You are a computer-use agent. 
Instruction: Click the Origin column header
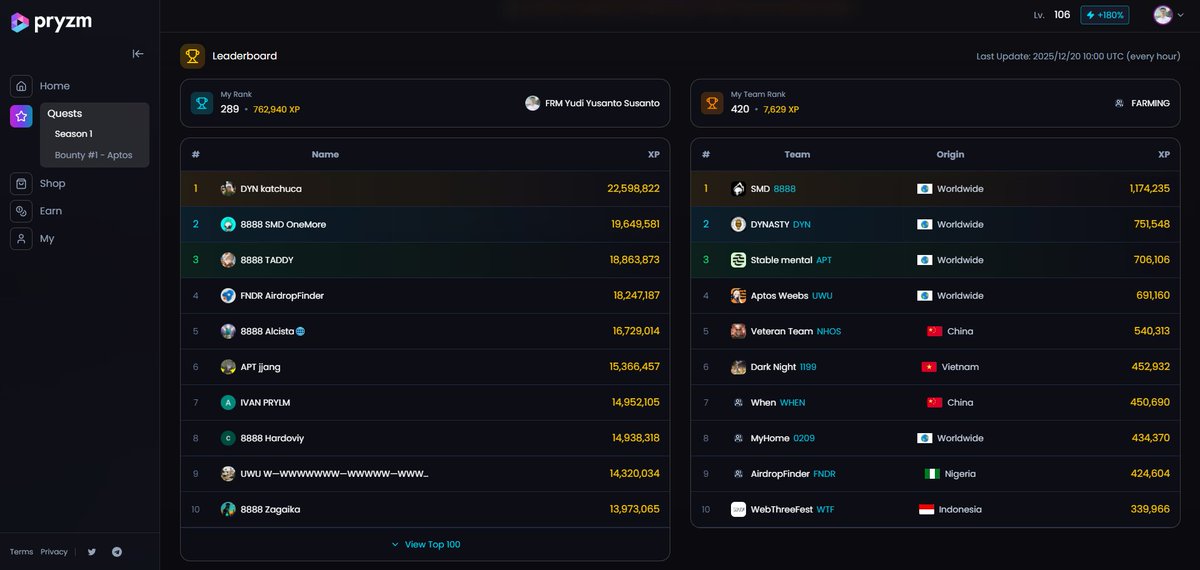click(950, 155)
